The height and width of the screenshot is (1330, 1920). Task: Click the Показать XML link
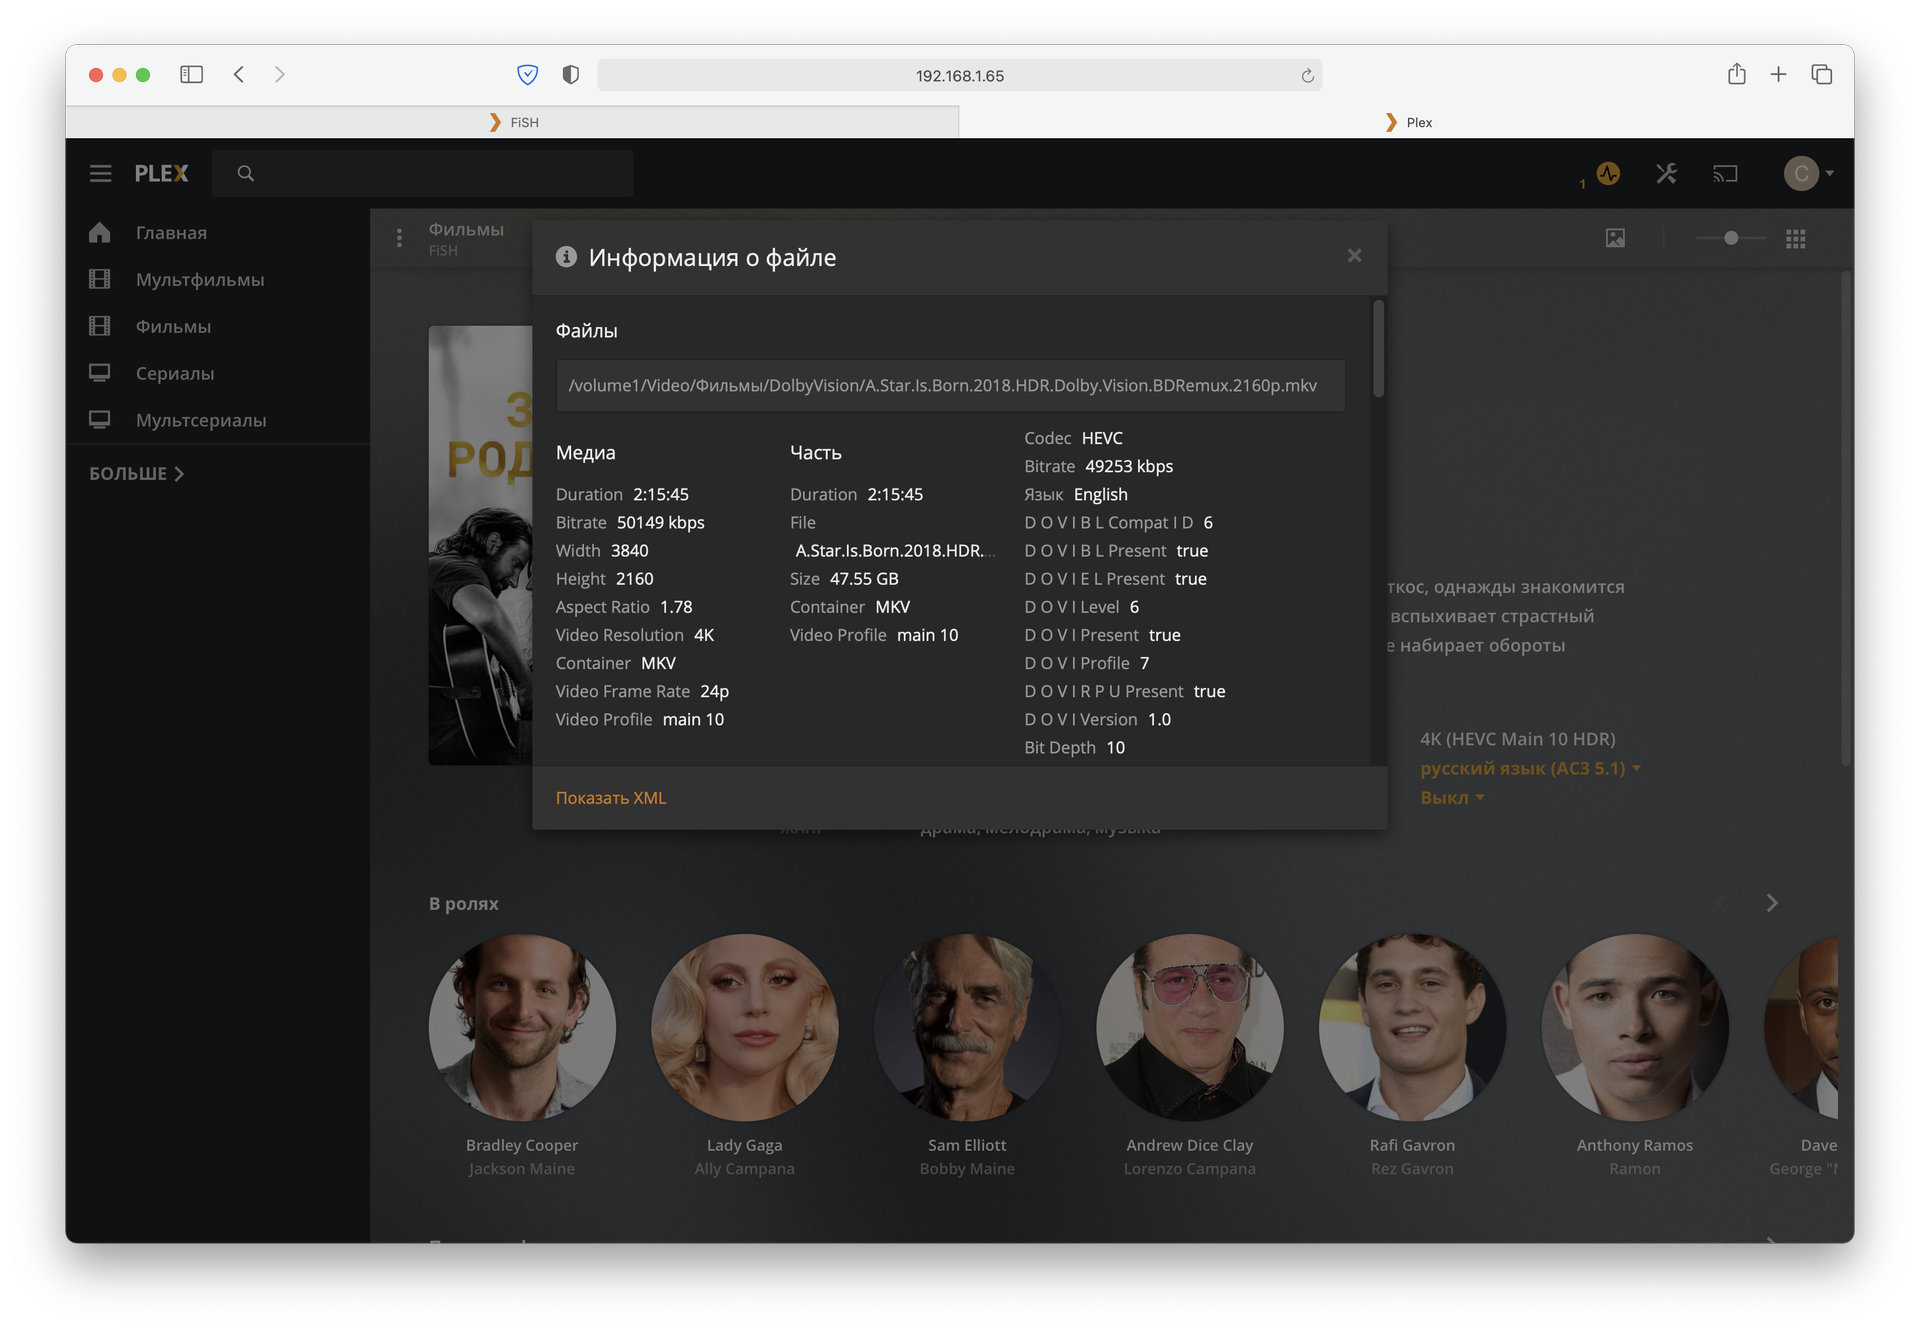click(610, 798)
